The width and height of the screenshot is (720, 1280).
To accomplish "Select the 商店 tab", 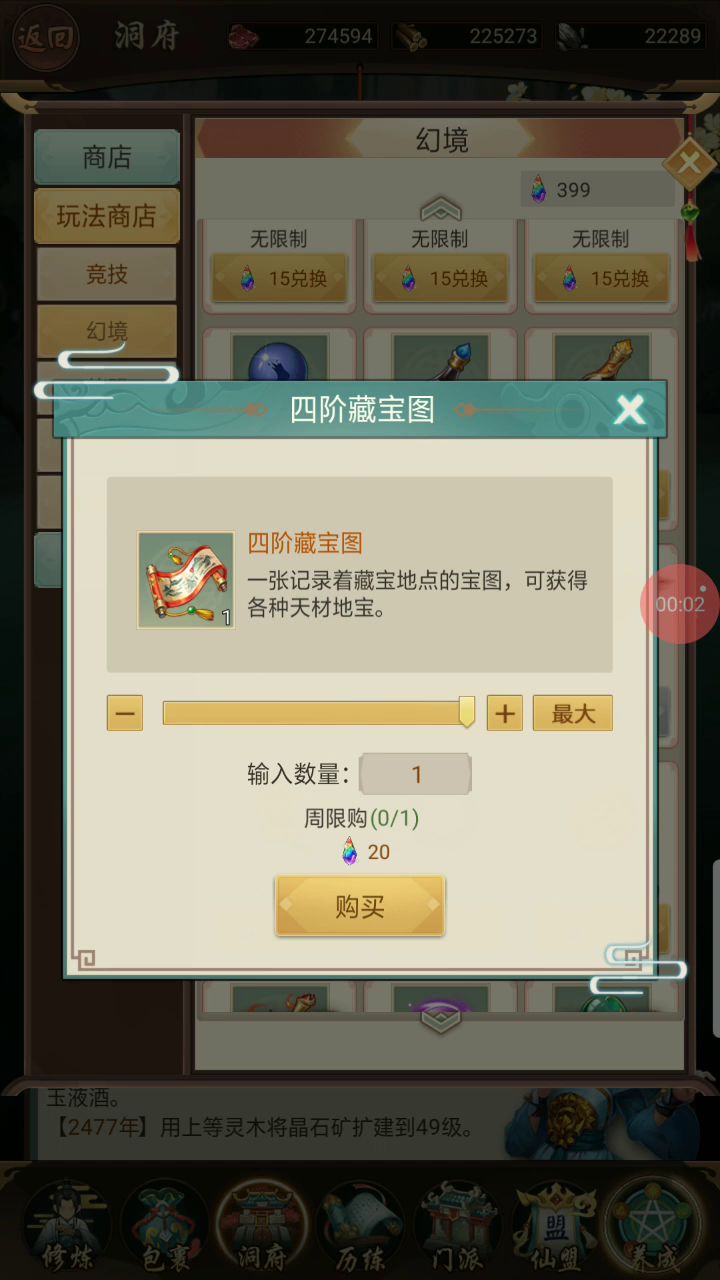I will pos(107,157).
